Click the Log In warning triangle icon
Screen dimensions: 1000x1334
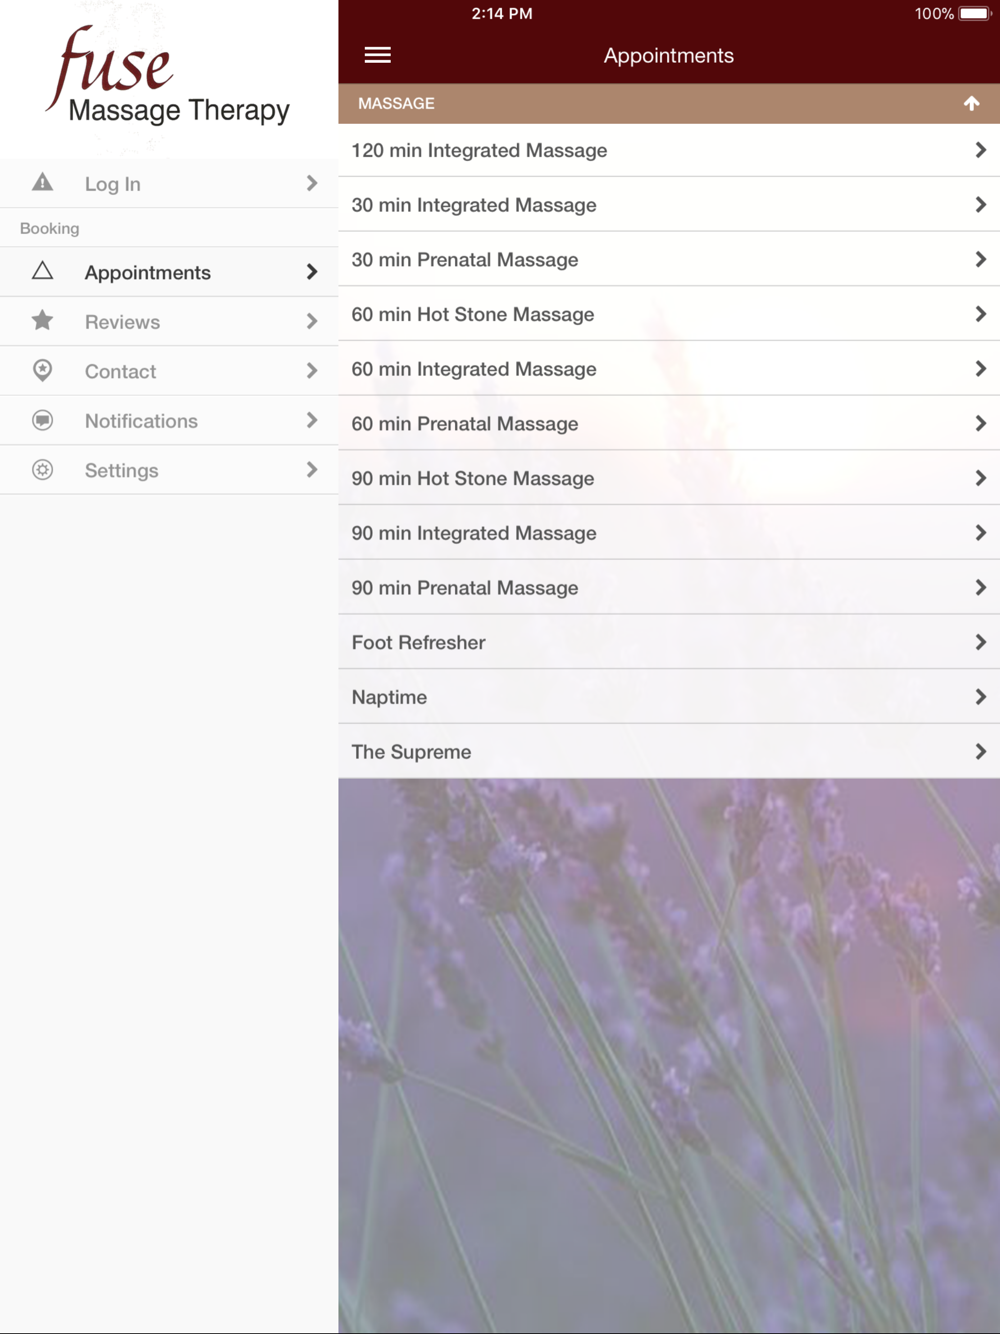42,182
